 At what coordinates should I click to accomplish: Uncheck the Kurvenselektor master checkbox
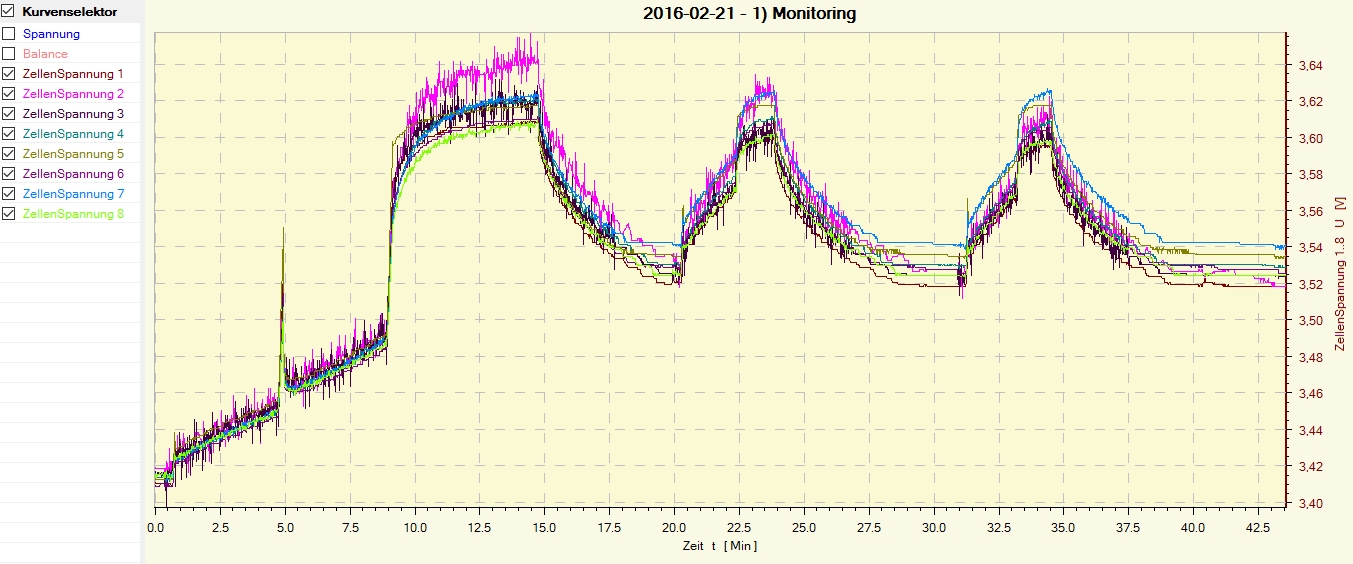(9, 13)
